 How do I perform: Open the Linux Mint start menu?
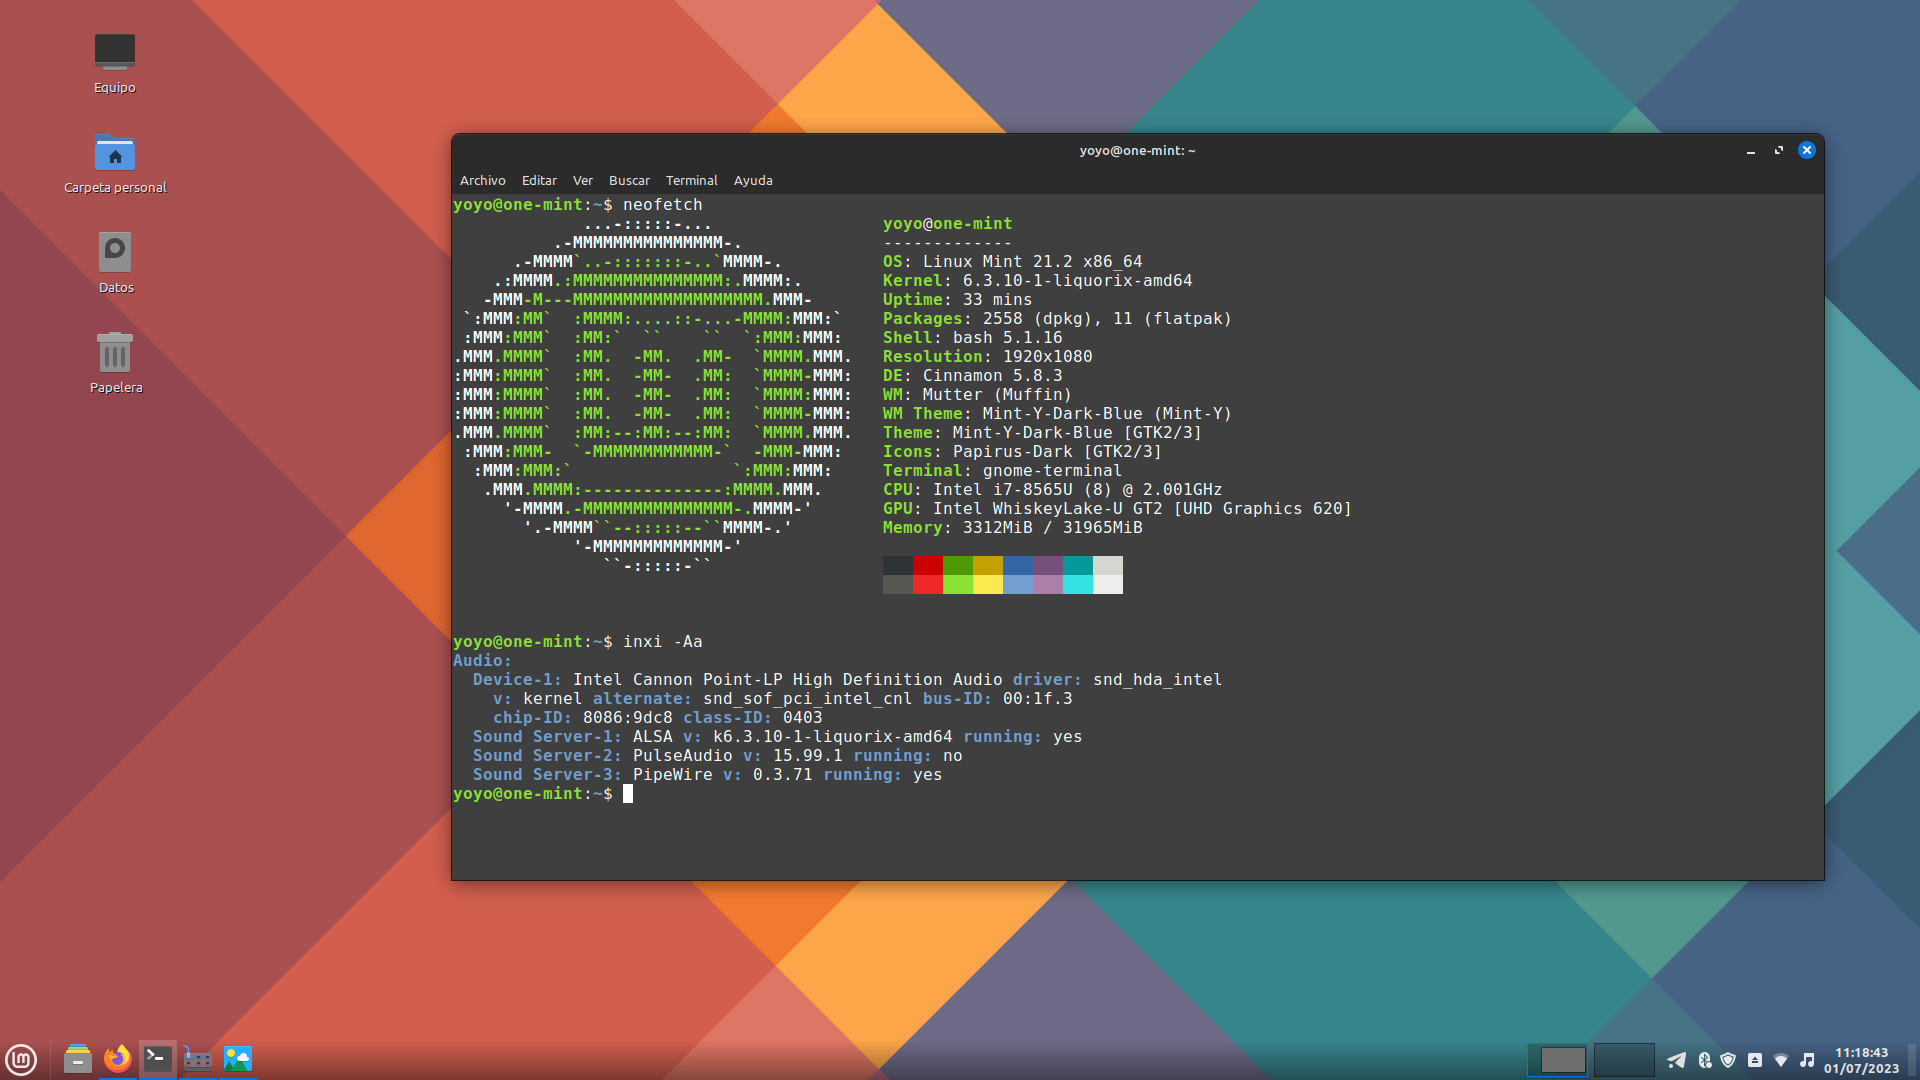(x=21, y=1059)
